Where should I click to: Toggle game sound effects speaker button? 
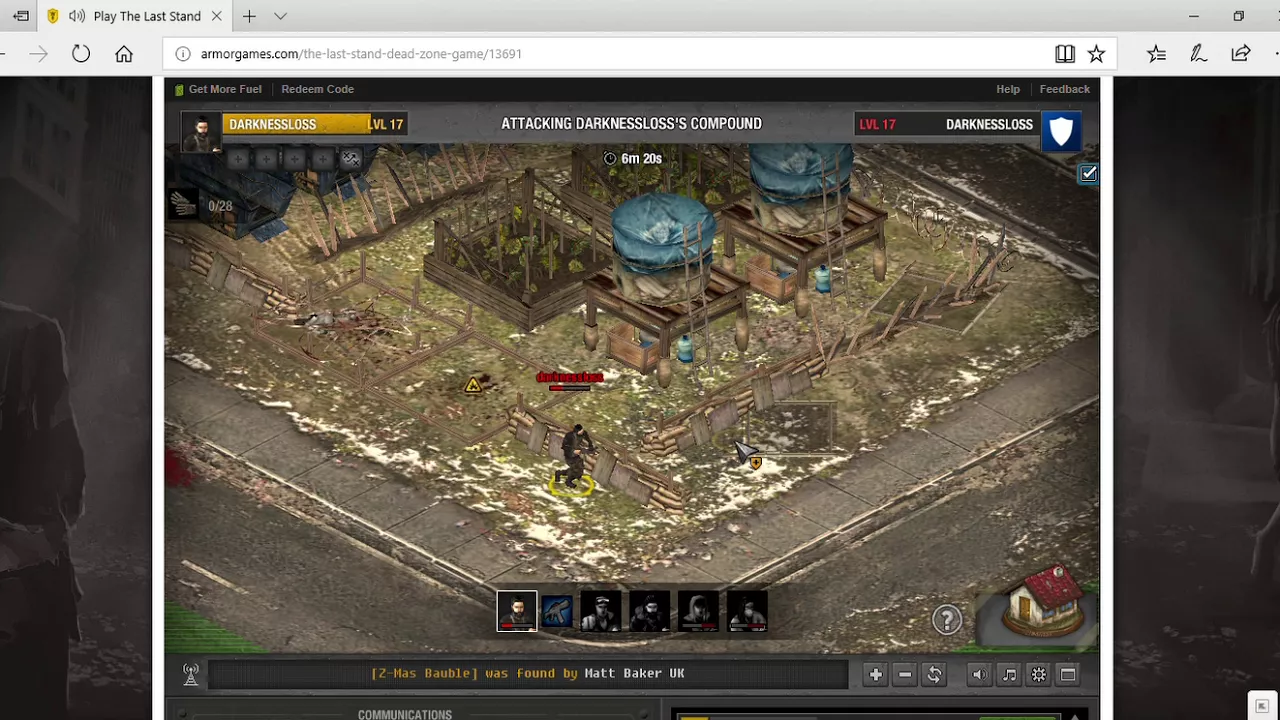tap(979, 675)
